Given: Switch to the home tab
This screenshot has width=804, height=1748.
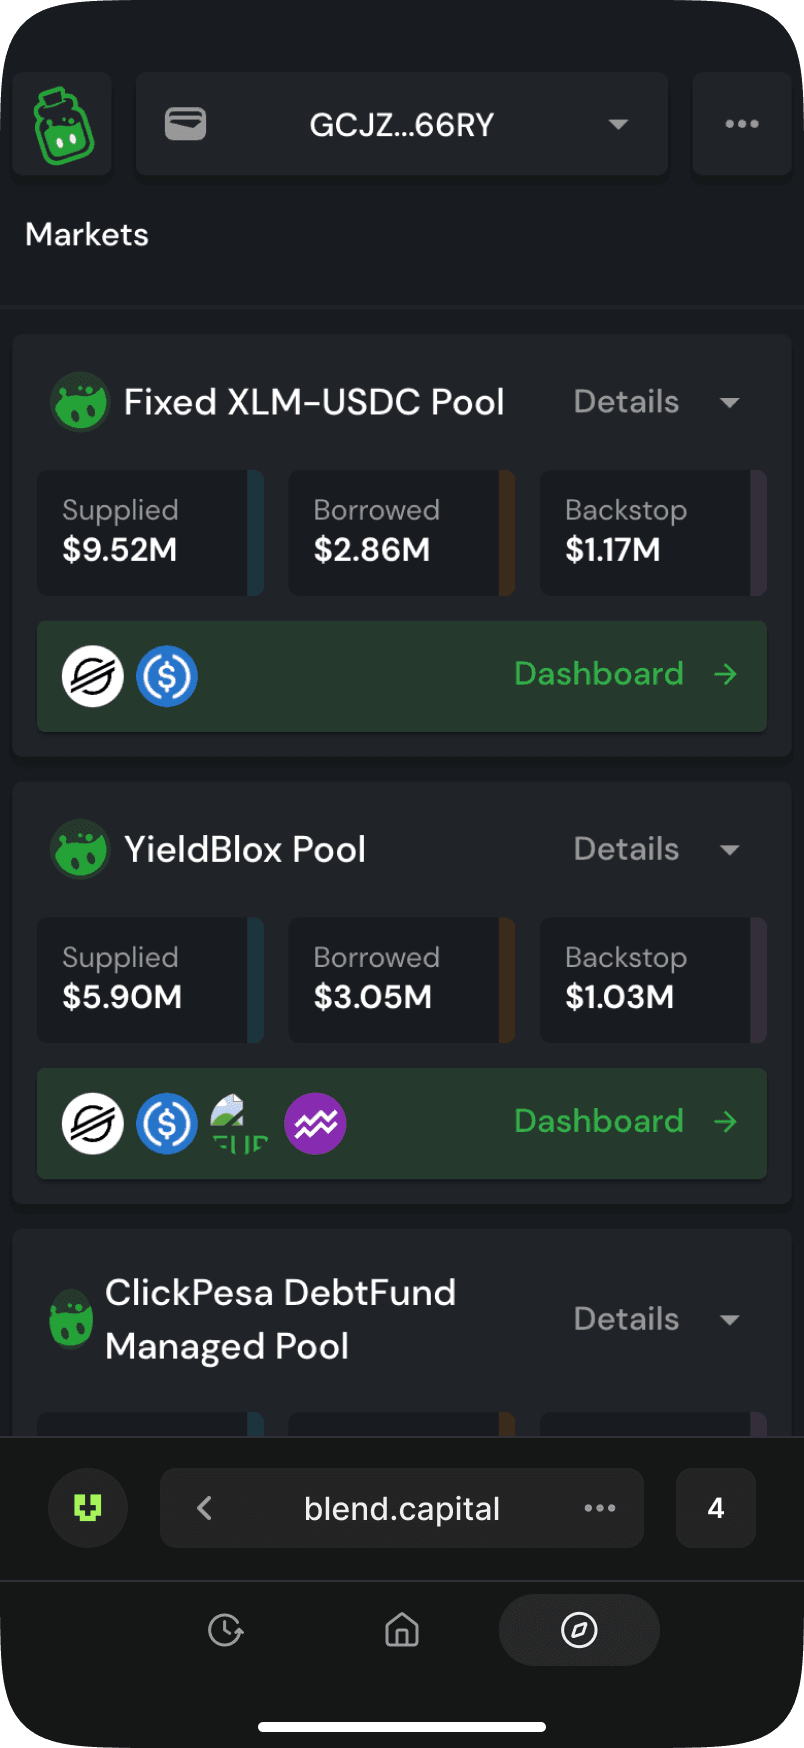Looking at the screenshot, I should pos(401,1630).
